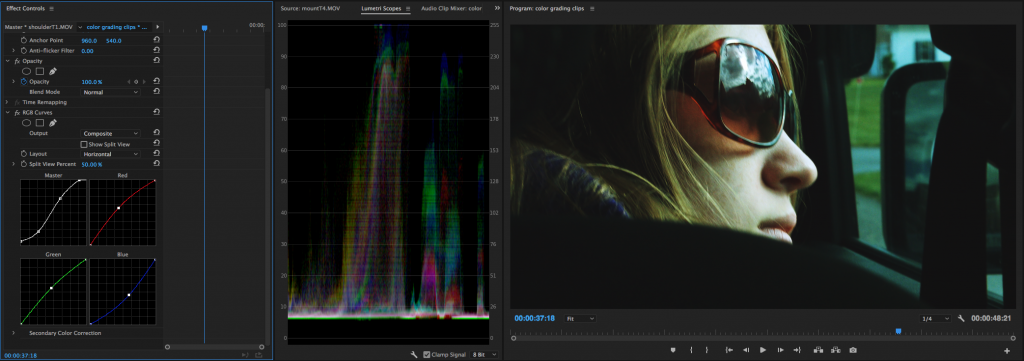Image resolution: width=1024 pixels, height=361 pixels.
Task: Open Program monitor wrench settings
Action: coord(961,318)
